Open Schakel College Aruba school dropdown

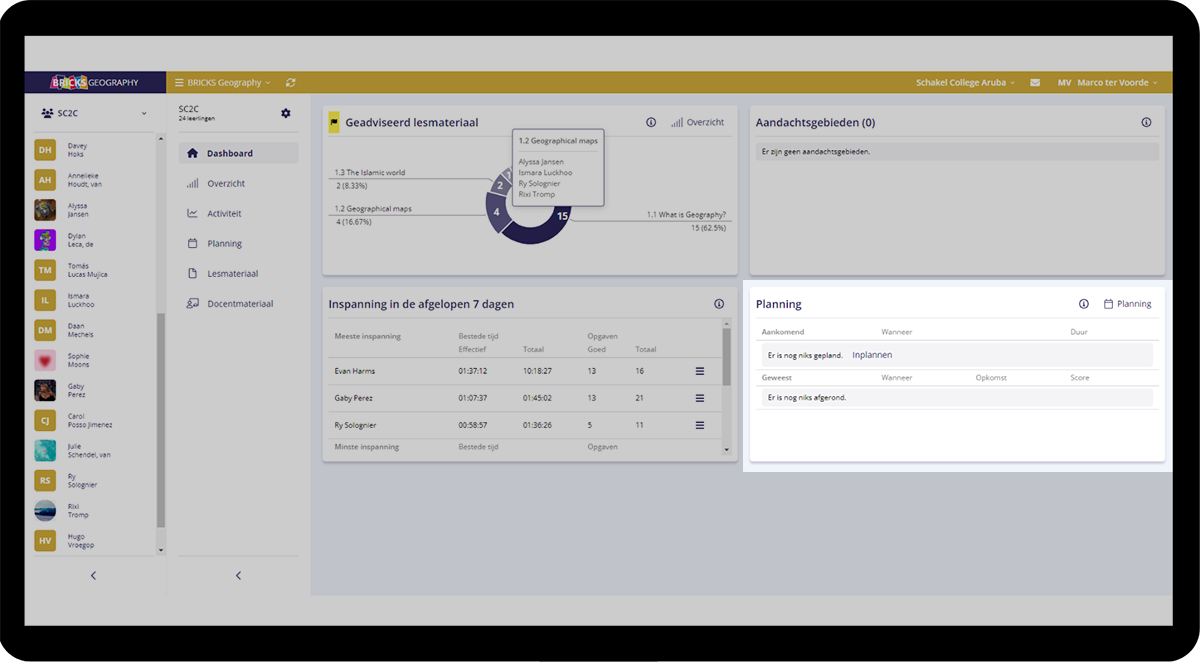point(965,83)
